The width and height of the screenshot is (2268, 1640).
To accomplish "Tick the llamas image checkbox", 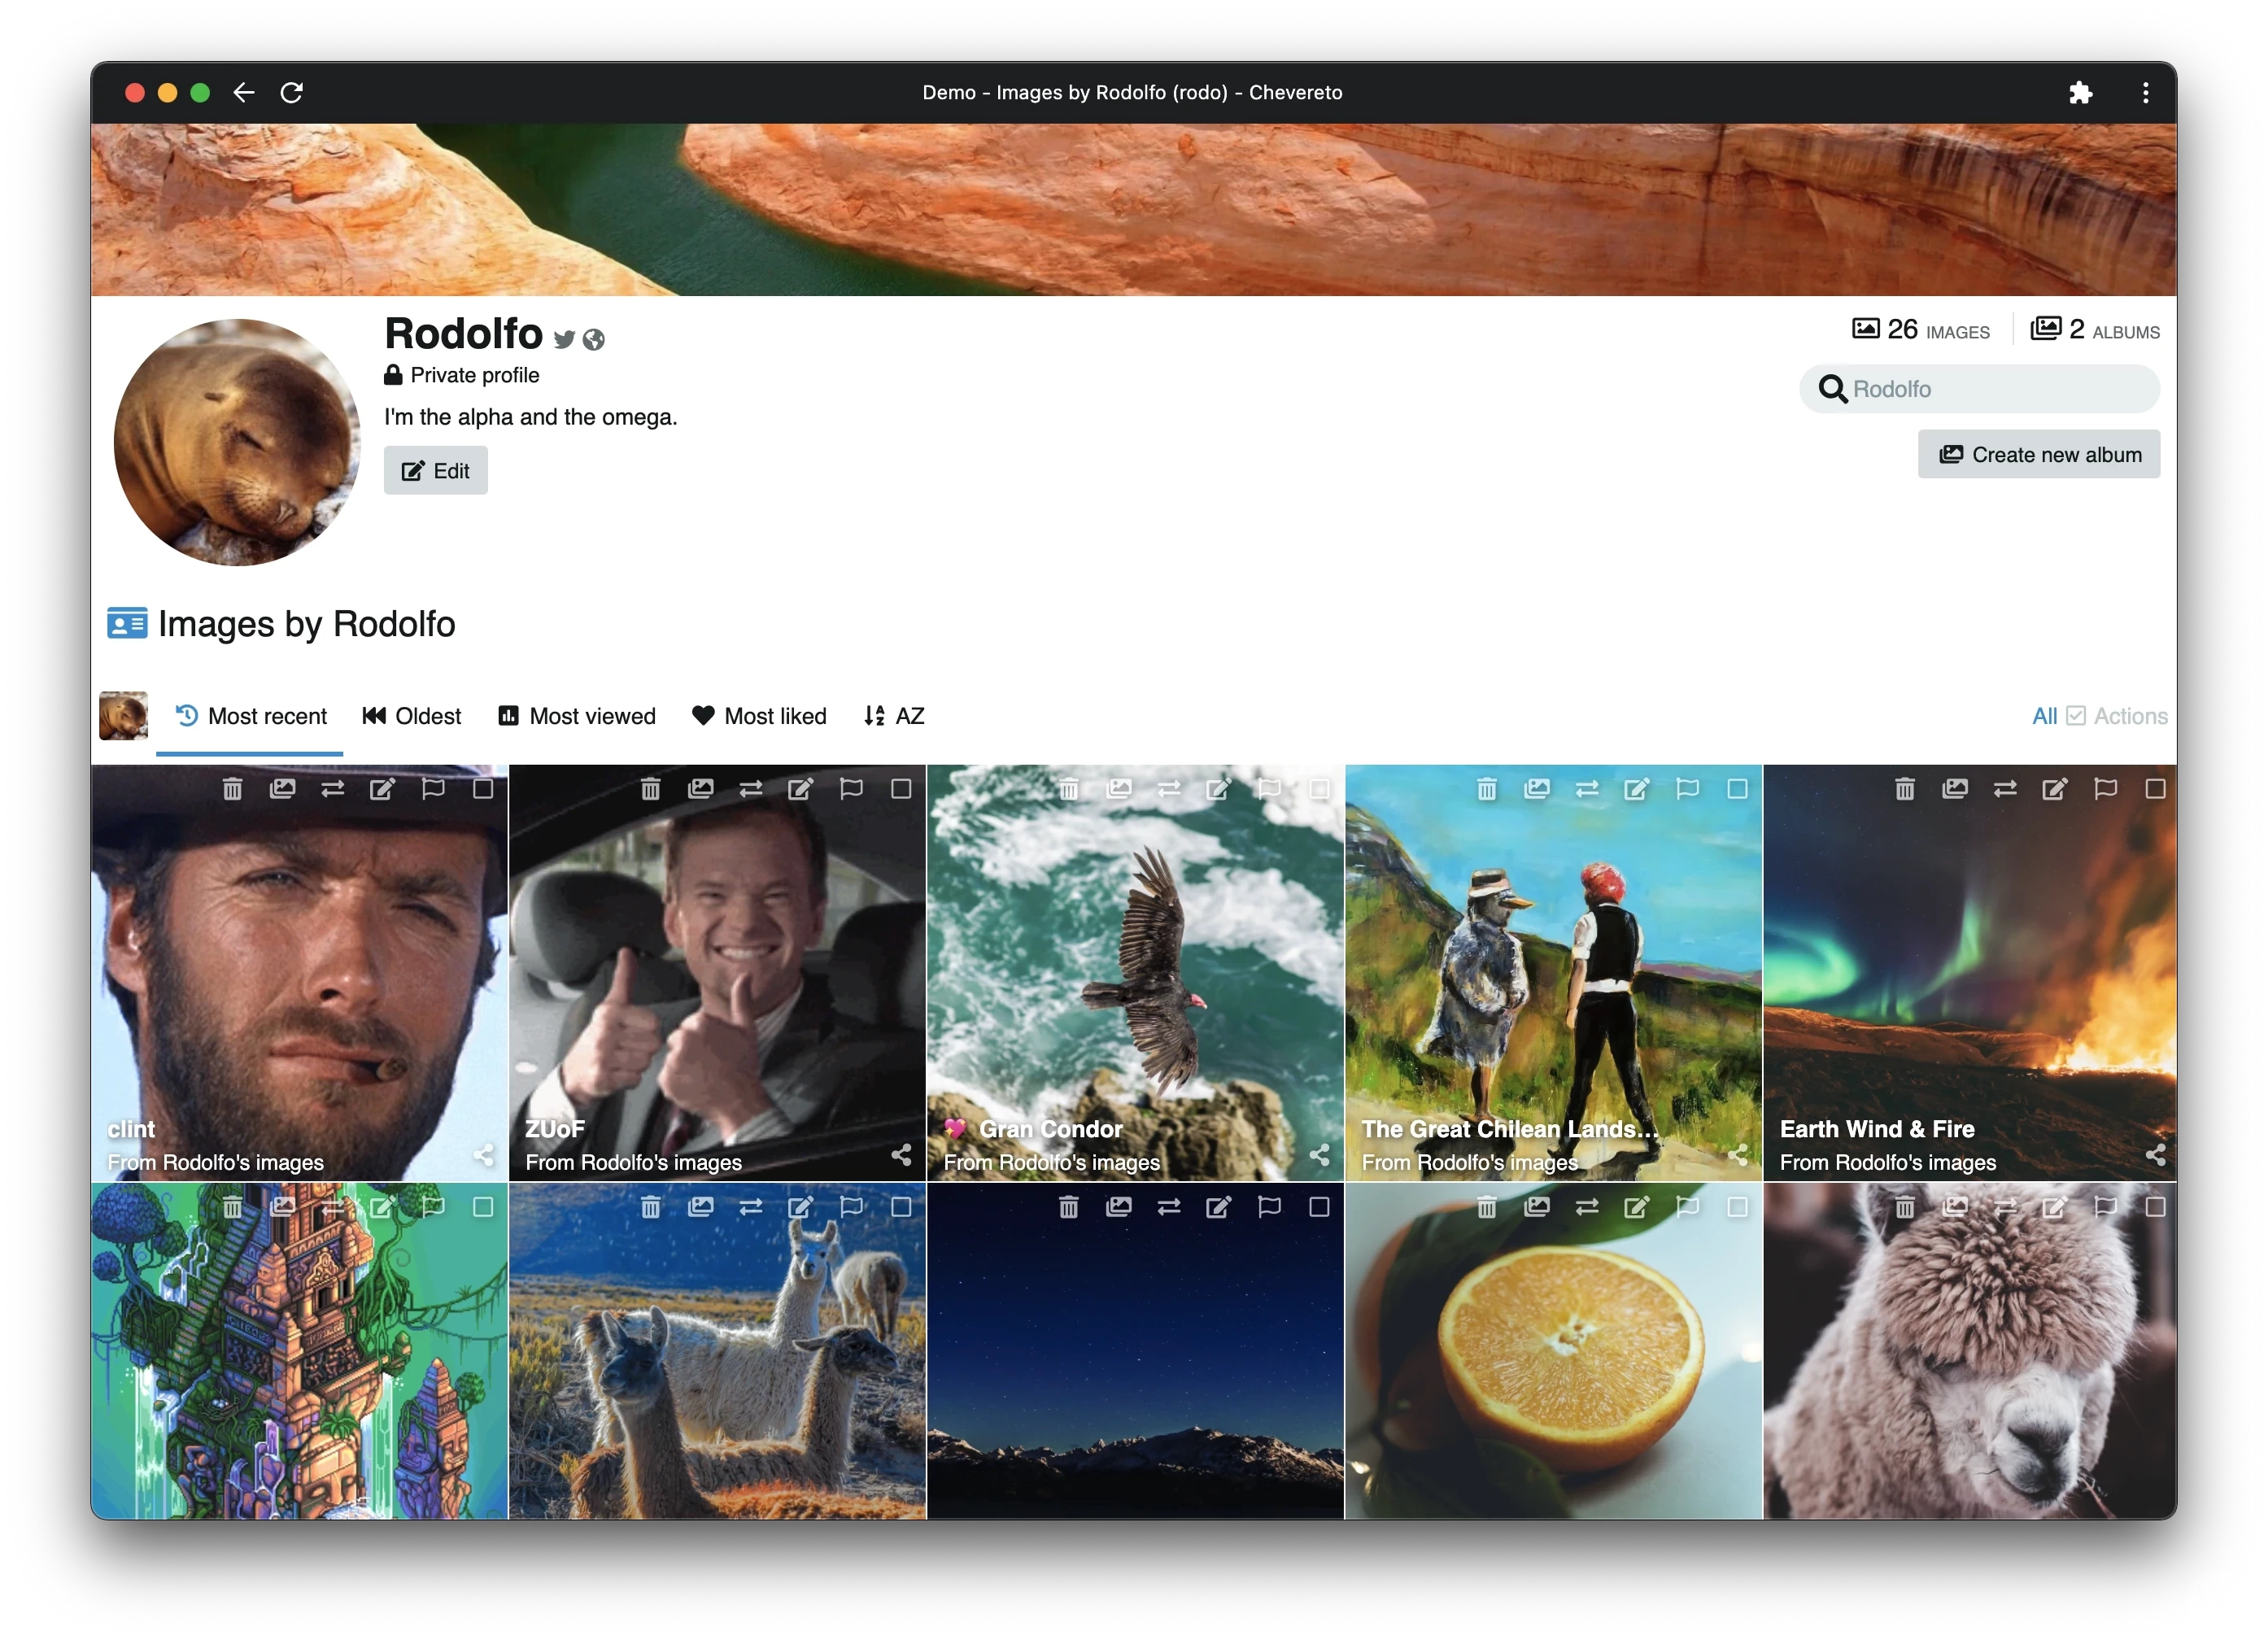I will 901,1207.
